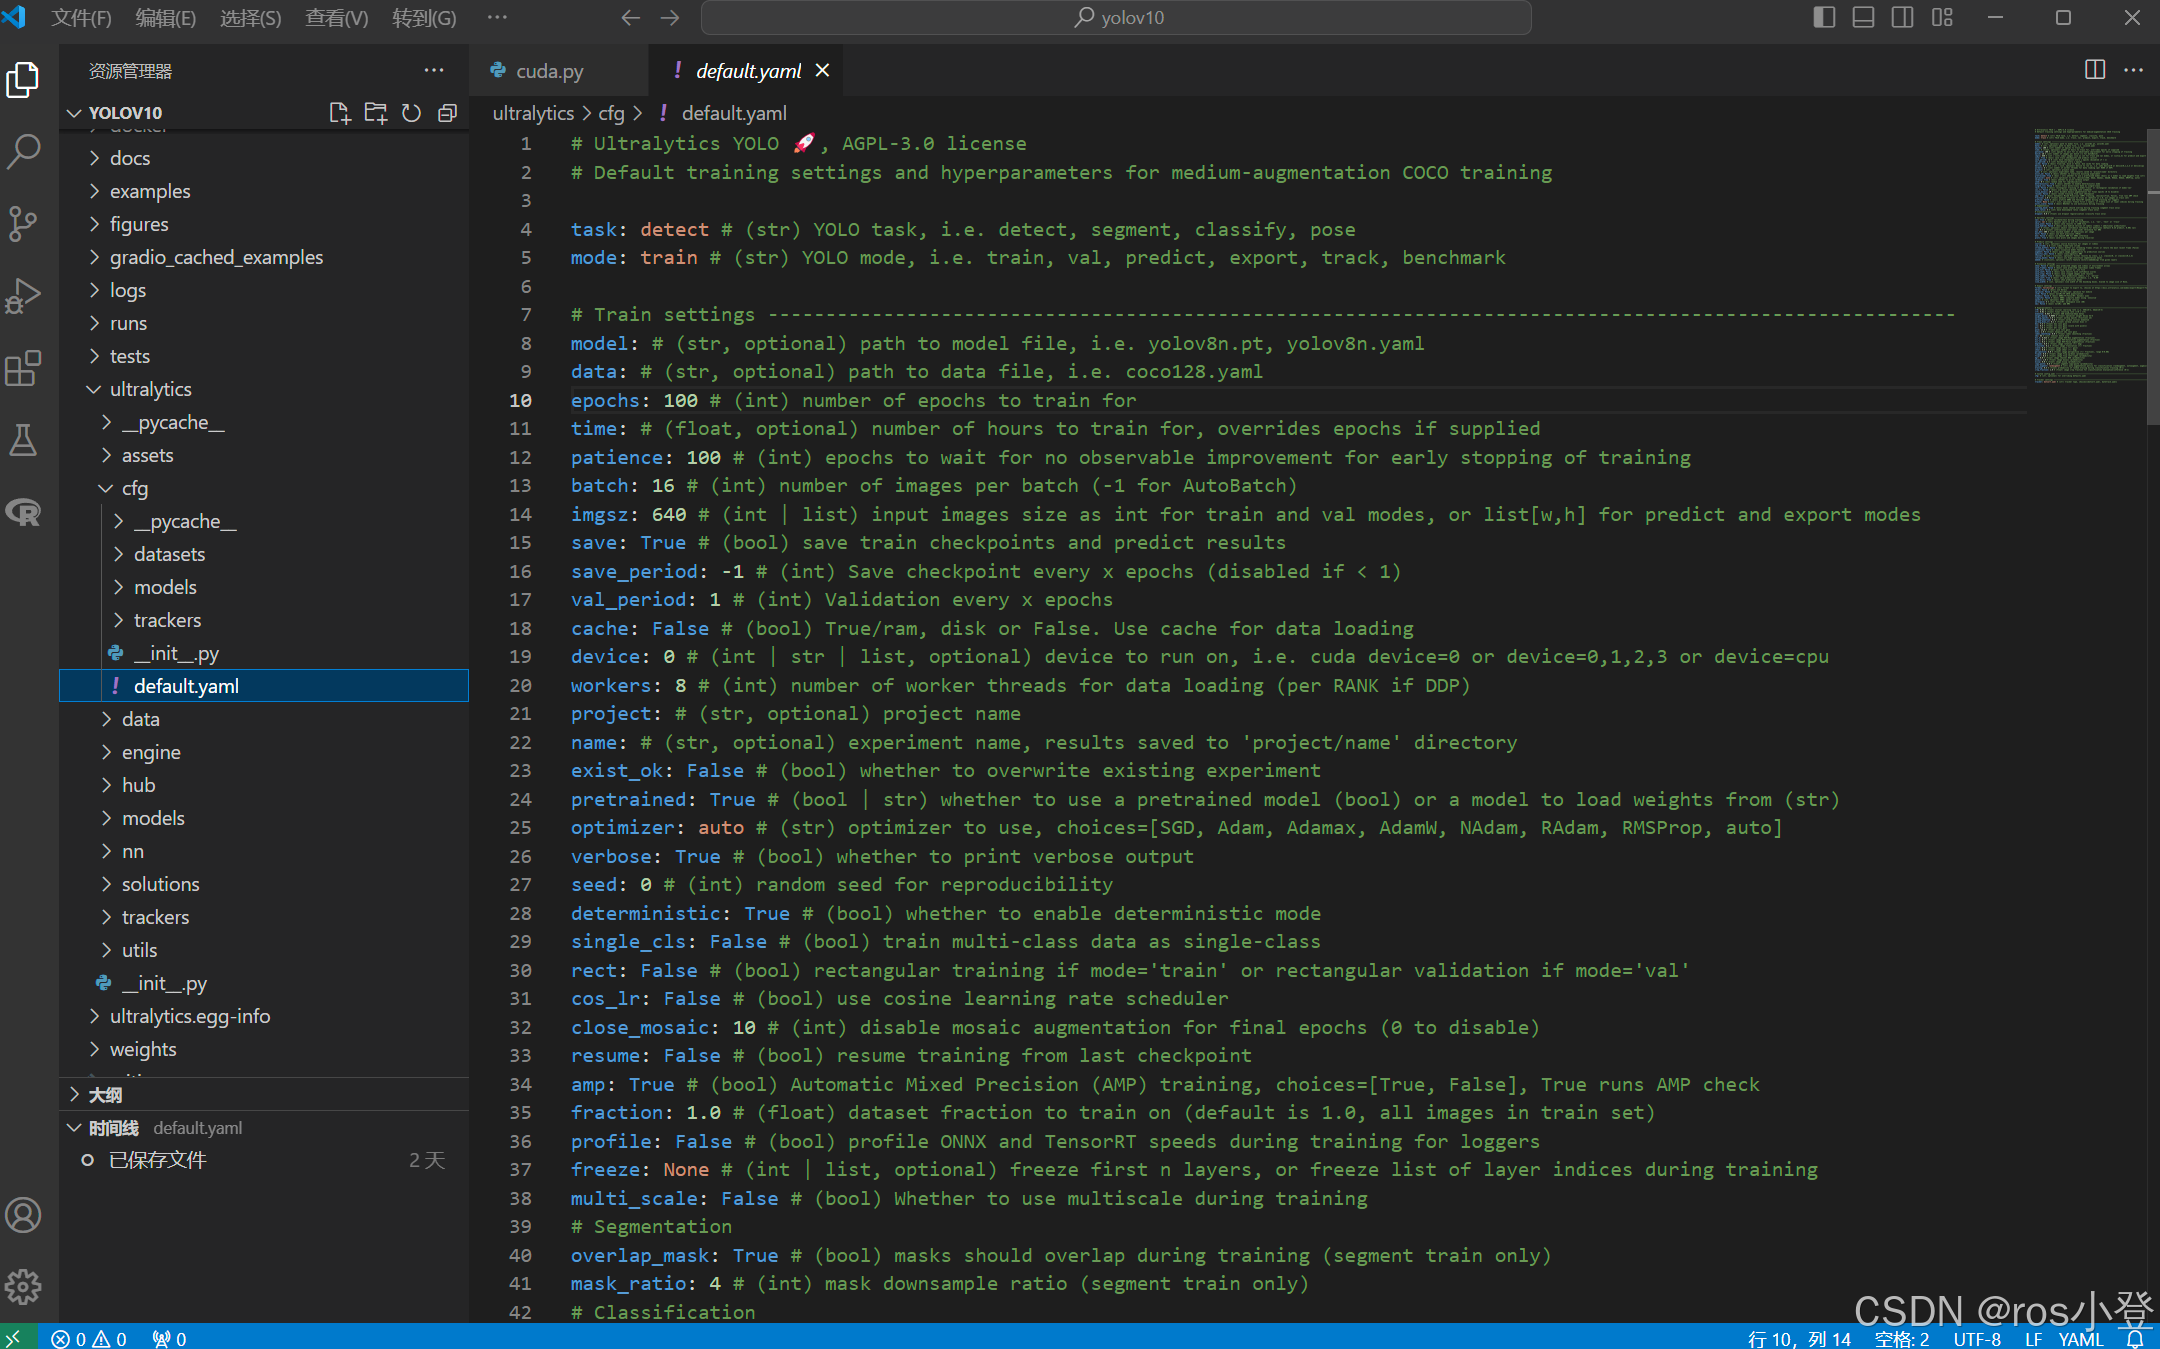2160x1349 pixels.
Task: Open the Run and Debug view
Action: 23,296
